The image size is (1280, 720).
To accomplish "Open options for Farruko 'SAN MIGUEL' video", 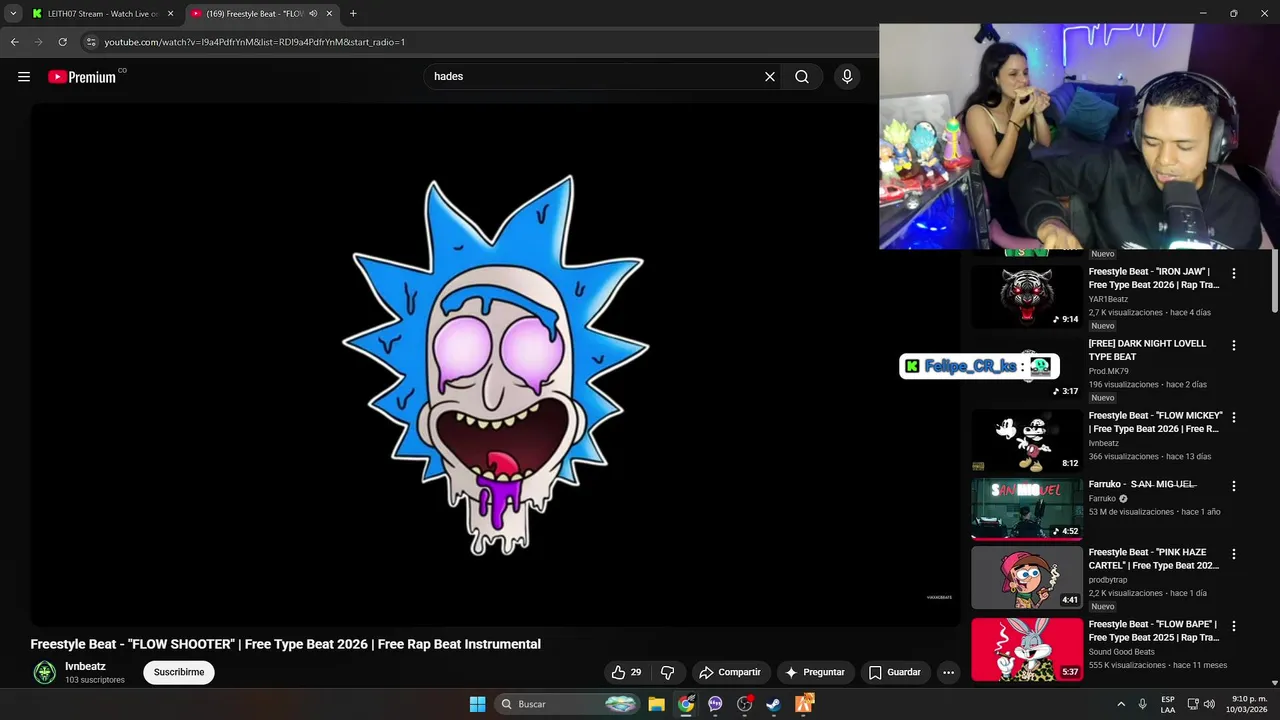I will click(x=1233, y=486).
